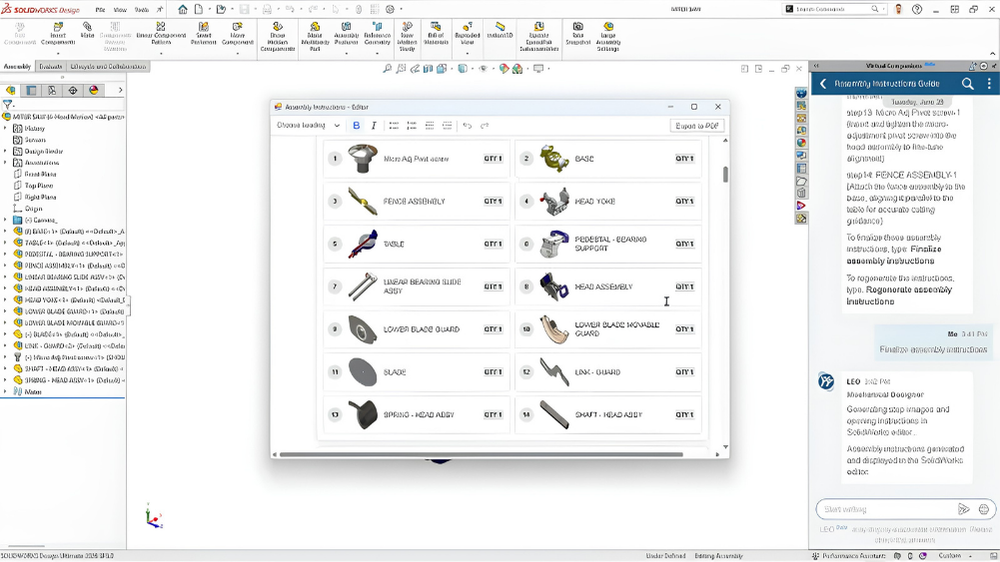
Task: Switch to Lifecycle and Collaboration tab
Action: tap(108, 66)
